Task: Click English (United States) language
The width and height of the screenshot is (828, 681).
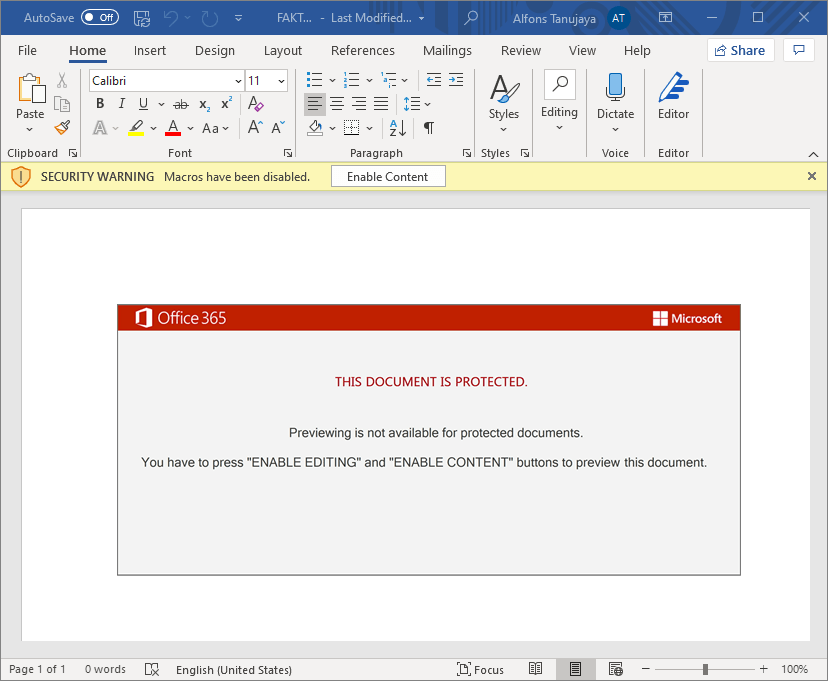Action: coord(234,669)
